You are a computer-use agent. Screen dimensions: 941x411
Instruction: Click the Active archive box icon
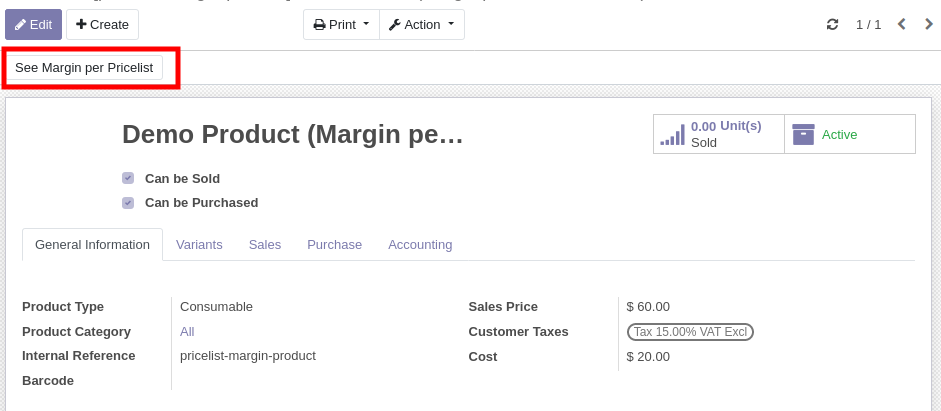click(x=803, y=134)
